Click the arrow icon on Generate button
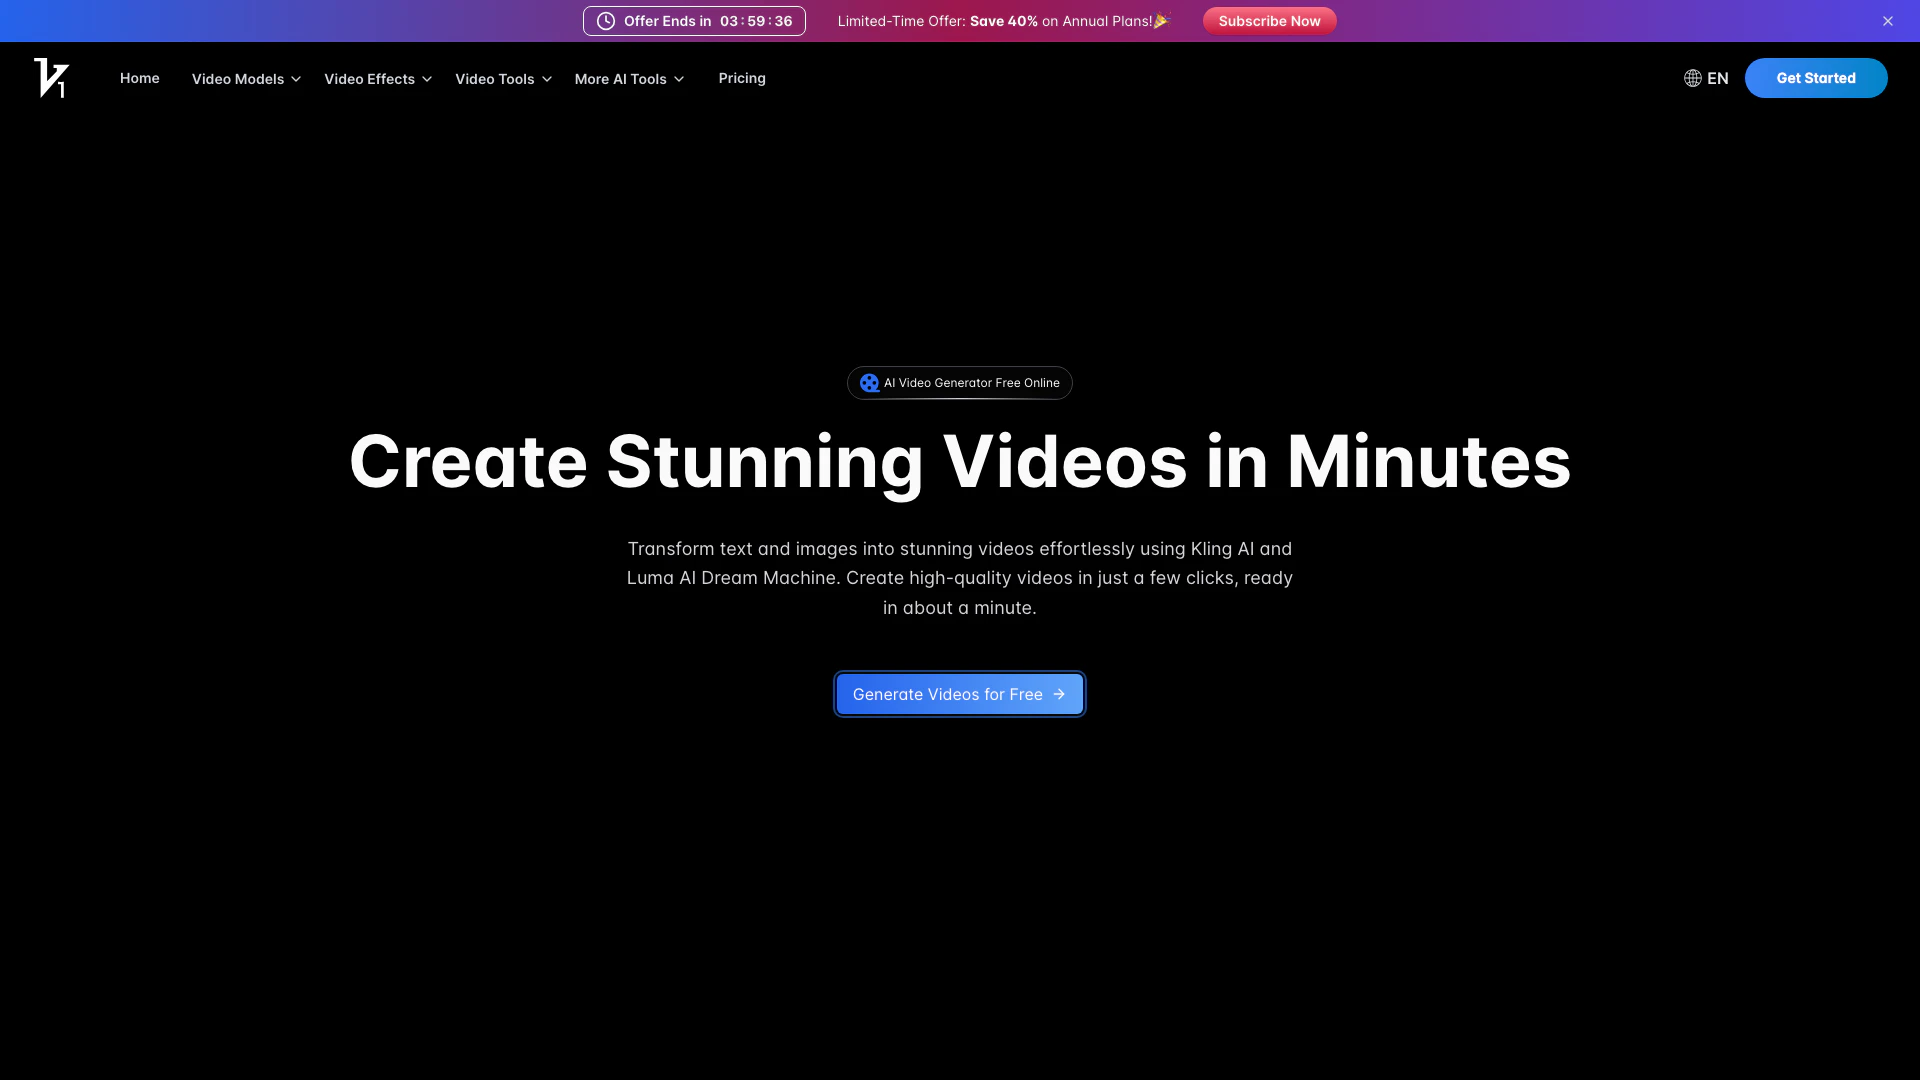The image size is (1920, 1080). [x=1059, y=694]
